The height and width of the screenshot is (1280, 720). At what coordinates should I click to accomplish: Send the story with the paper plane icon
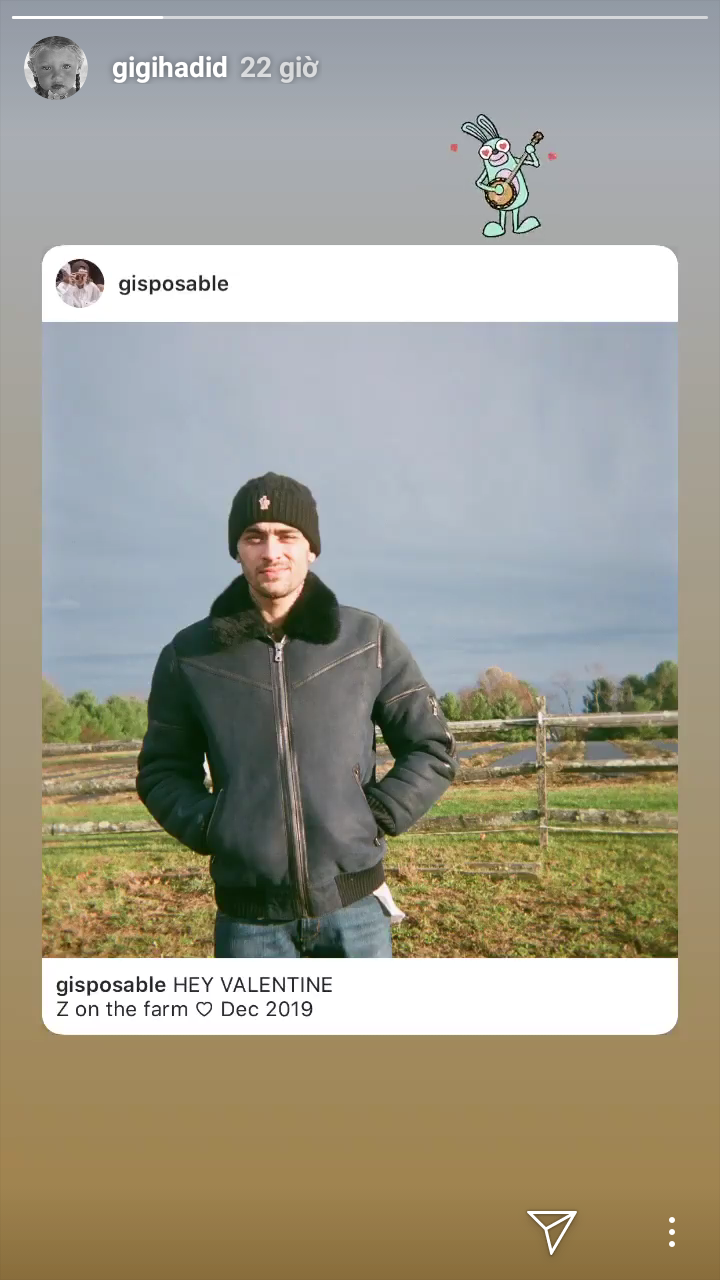tap(552, 1231)
